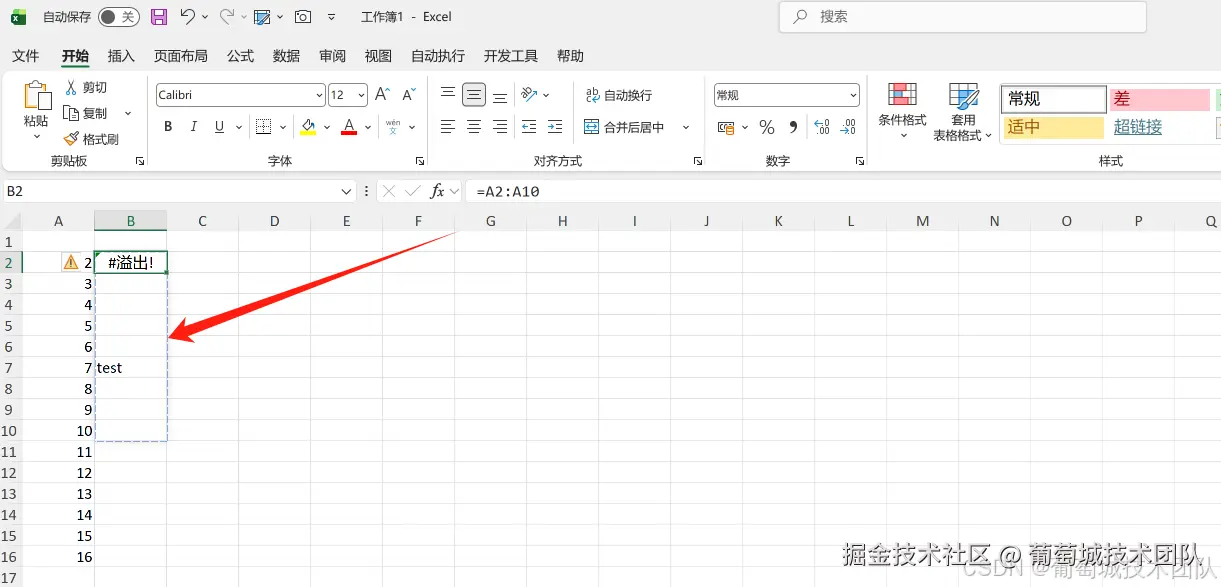This screenshot has height=587, width=1221.
Task: Open the 套用表格格式 format as table menu
Action: 963,112
